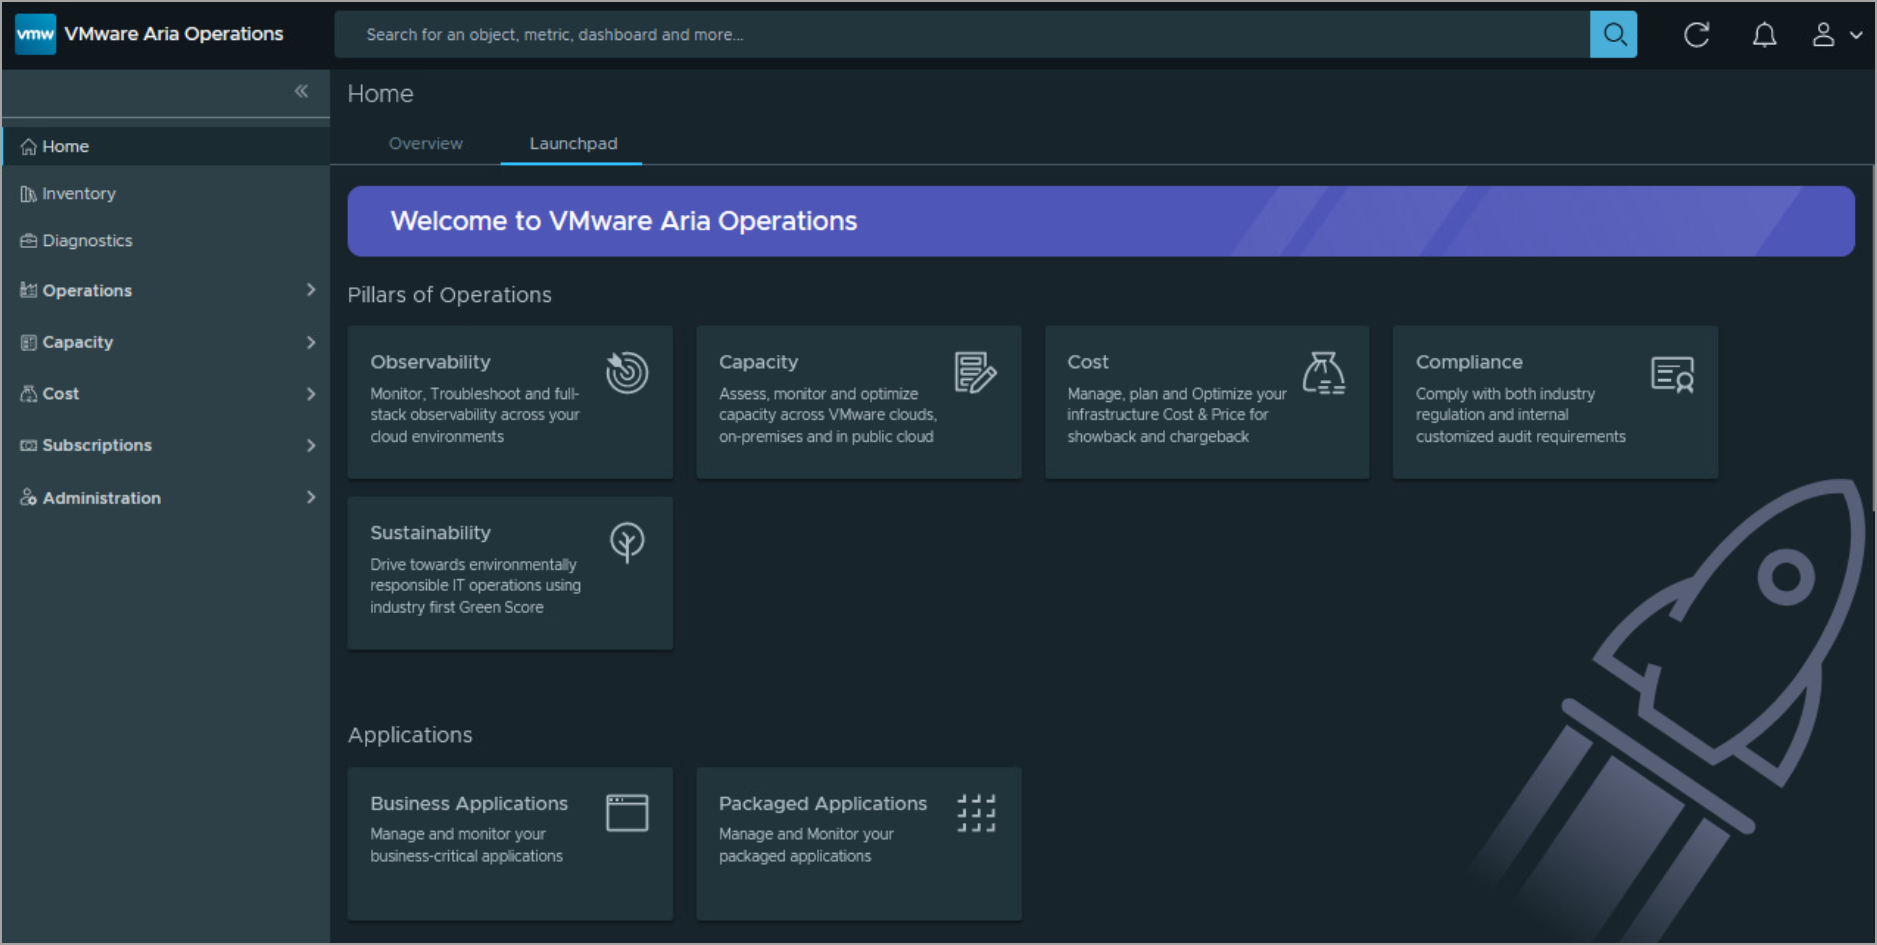Click the Packaged Applications grid icon
The height and width of the screenshot is (945, 1877).
[x=976, y=813]
